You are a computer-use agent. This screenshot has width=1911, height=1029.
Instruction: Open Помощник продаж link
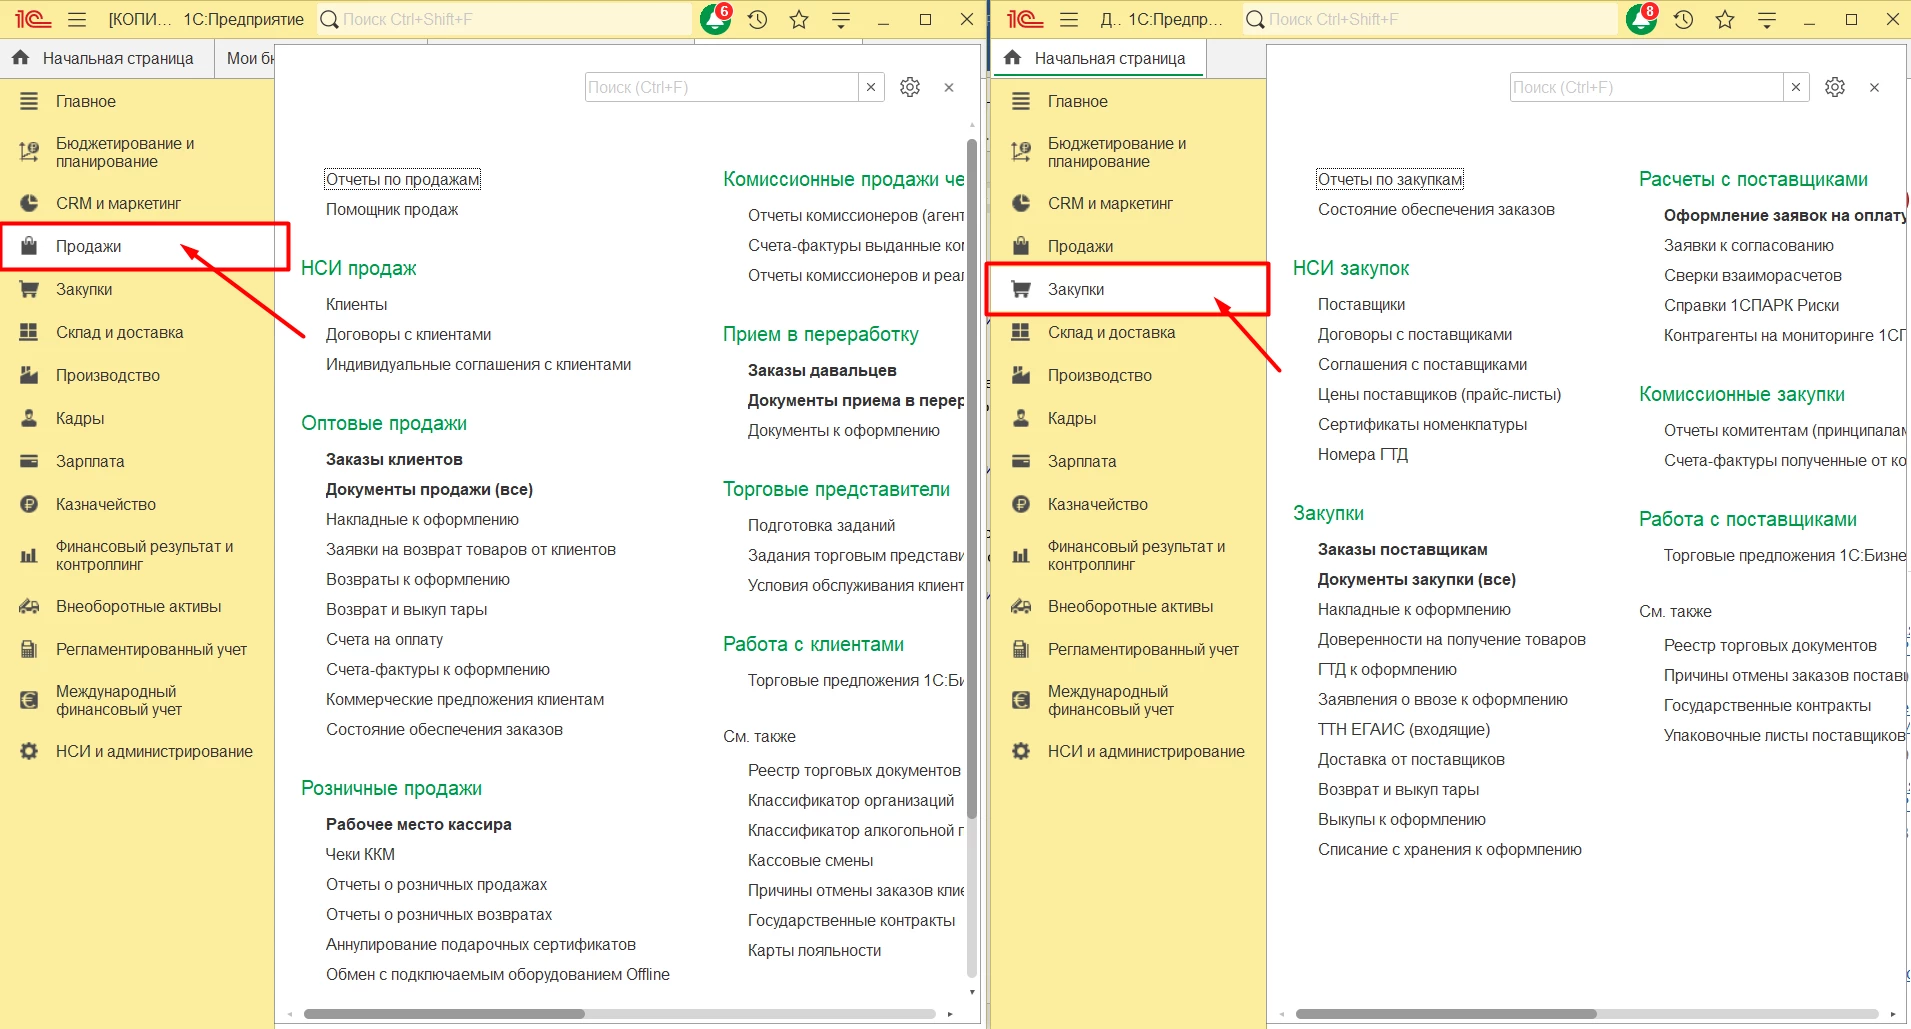point(392,209)
